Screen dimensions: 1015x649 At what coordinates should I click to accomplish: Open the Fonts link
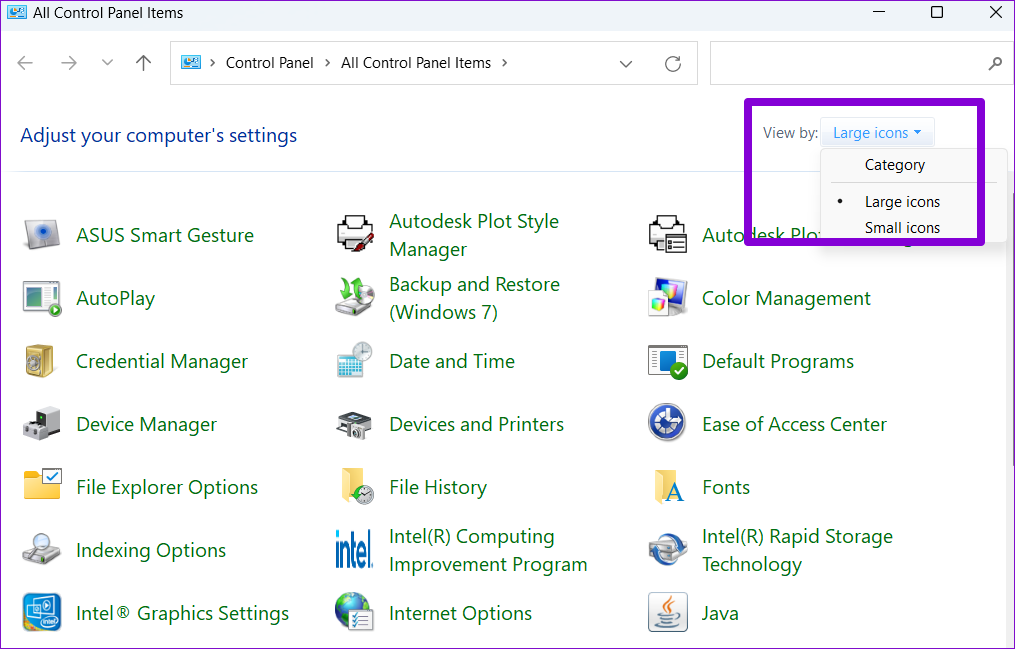[726, 487]
